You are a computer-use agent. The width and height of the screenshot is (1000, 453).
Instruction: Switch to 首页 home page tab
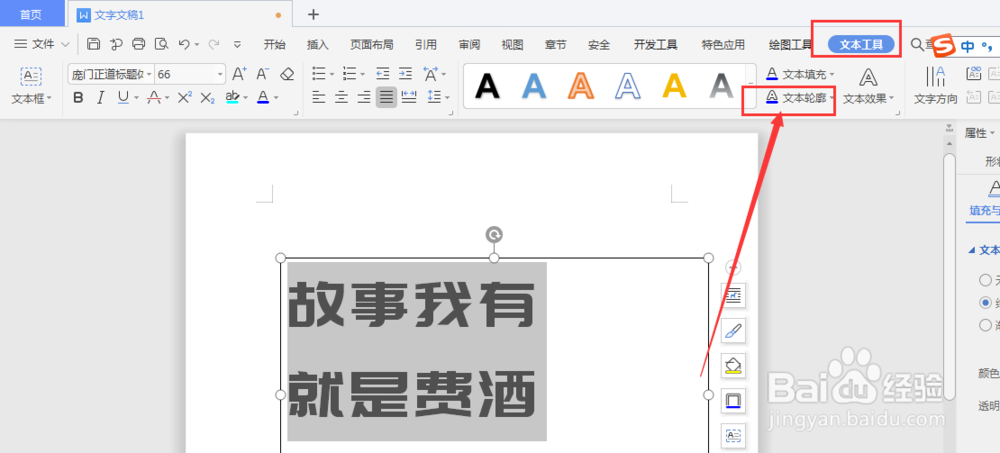point(31,14)
